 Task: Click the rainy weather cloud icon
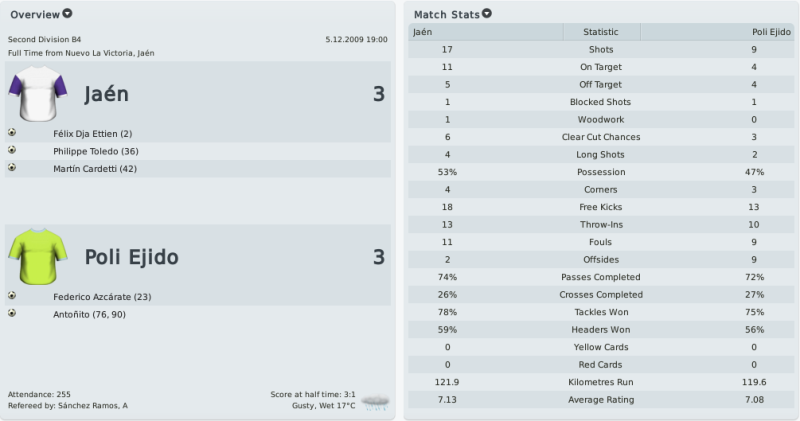[x=375, y=402]
